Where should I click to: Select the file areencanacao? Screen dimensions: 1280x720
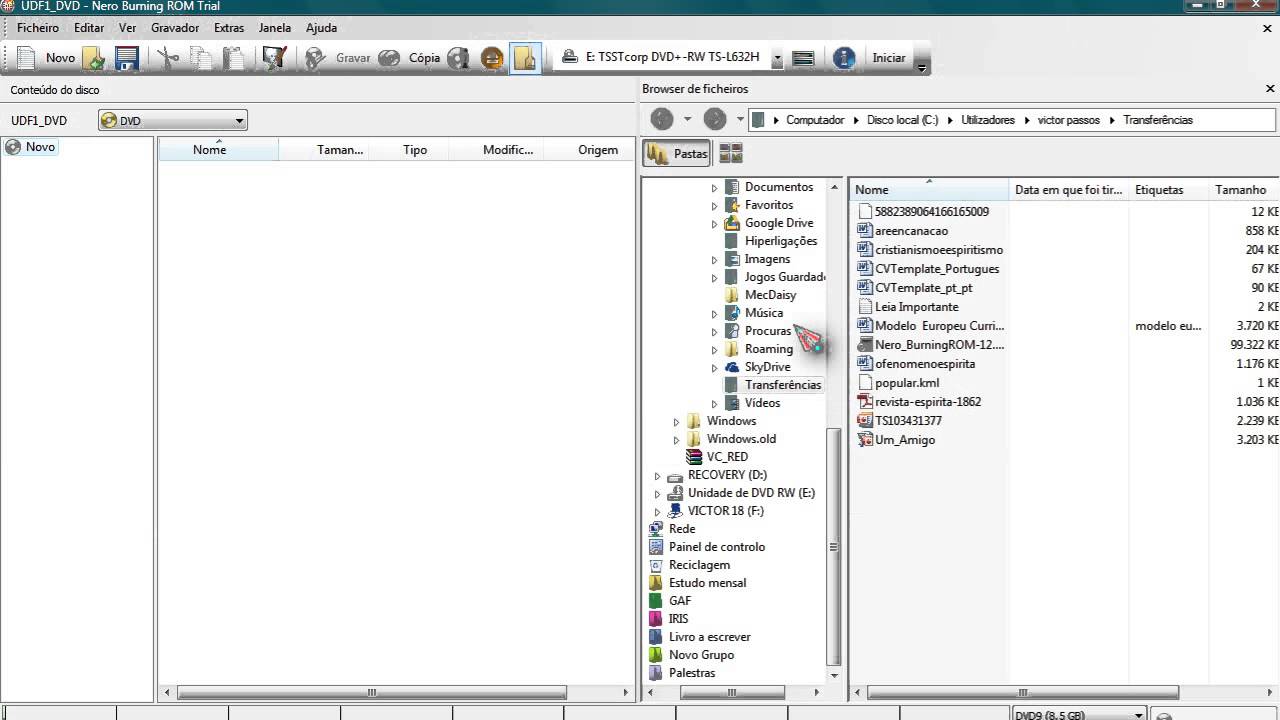911,231
